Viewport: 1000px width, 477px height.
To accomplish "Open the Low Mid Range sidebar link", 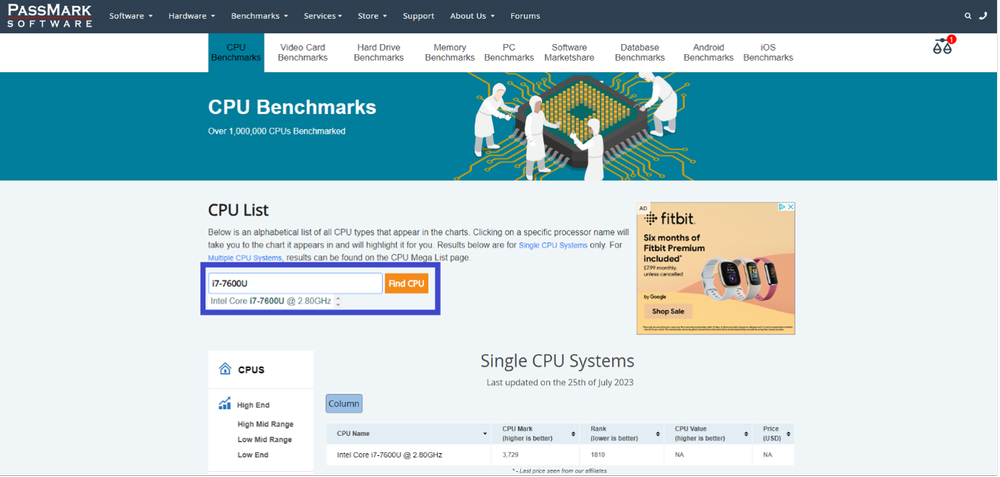I will click(265, 439).
